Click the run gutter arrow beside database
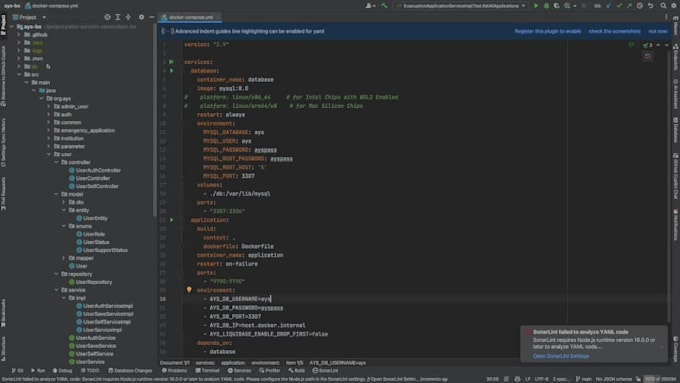680x383 pixels. [172, 71]
